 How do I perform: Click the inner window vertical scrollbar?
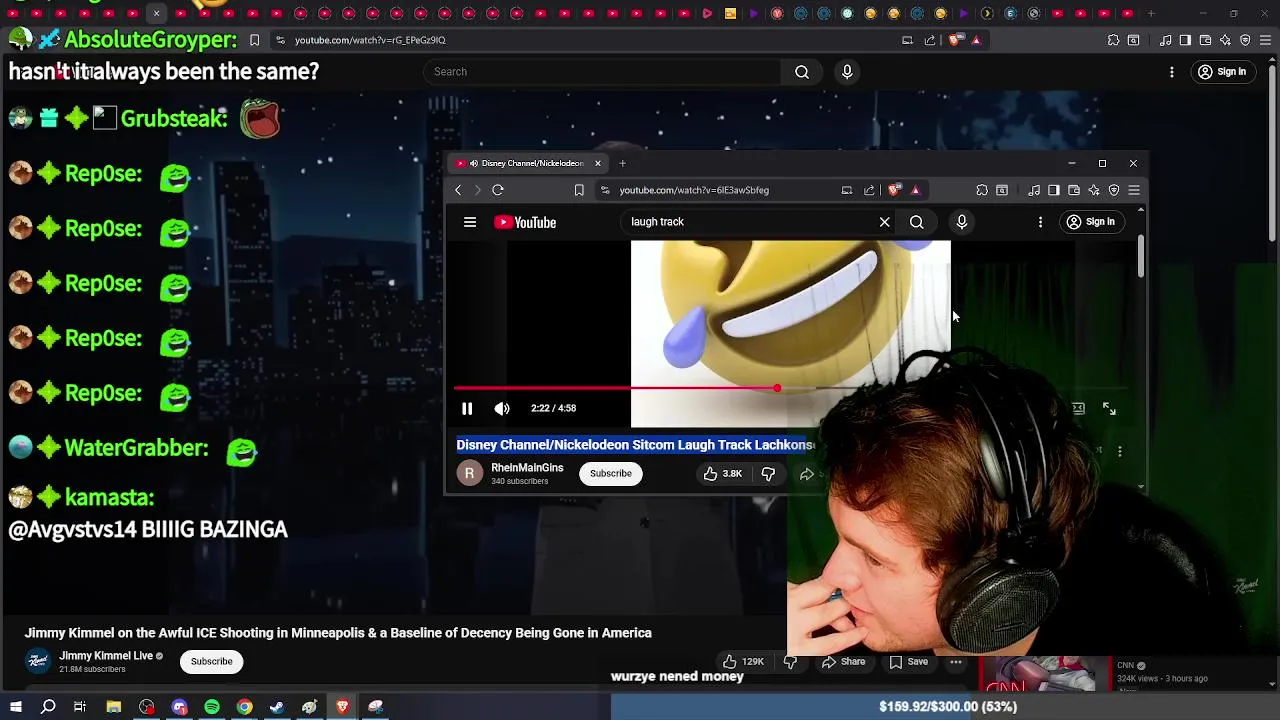1140,258
